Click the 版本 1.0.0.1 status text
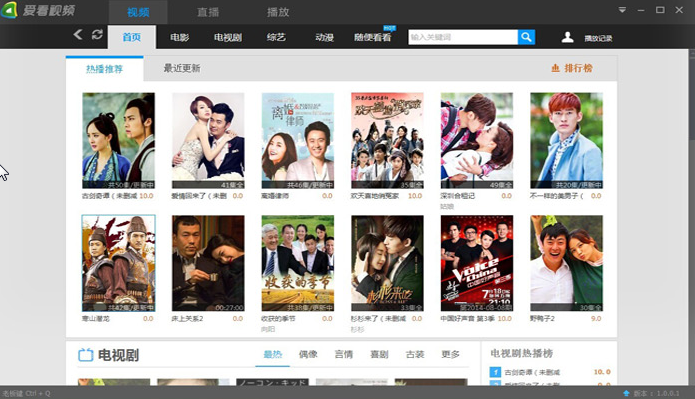695x399 pixels. pyautogui.click(x=656, y=393)
